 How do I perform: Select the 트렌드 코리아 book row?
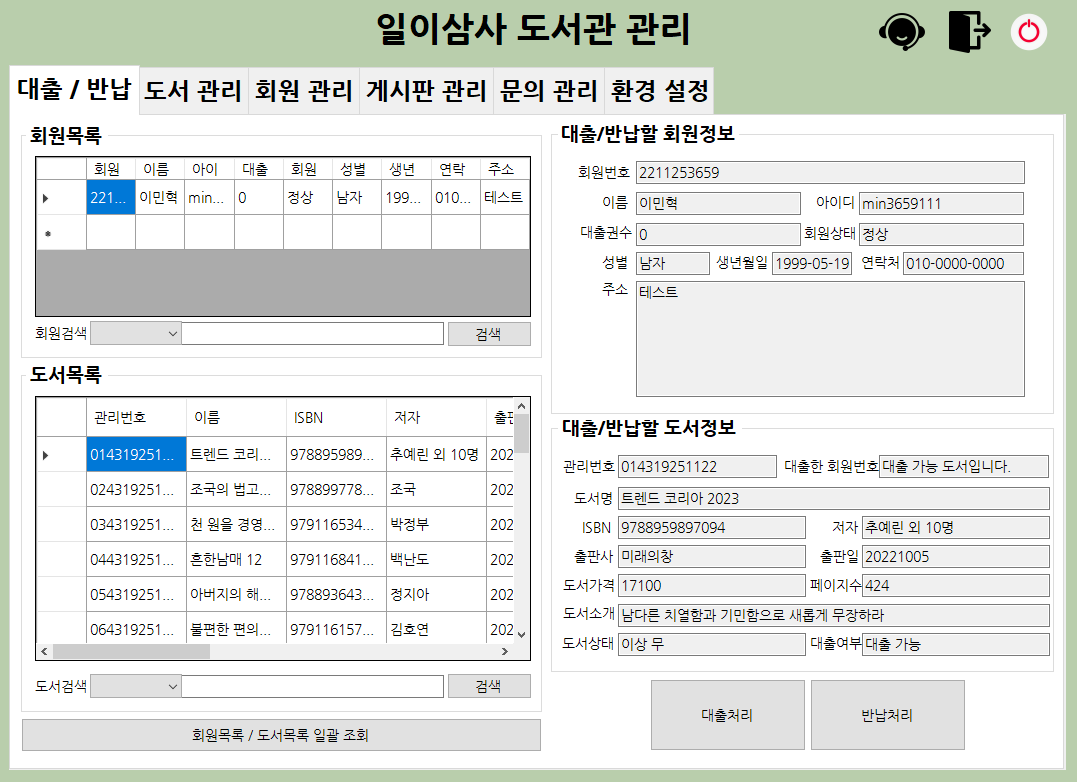pyautogui.click(x=230, y=455)
